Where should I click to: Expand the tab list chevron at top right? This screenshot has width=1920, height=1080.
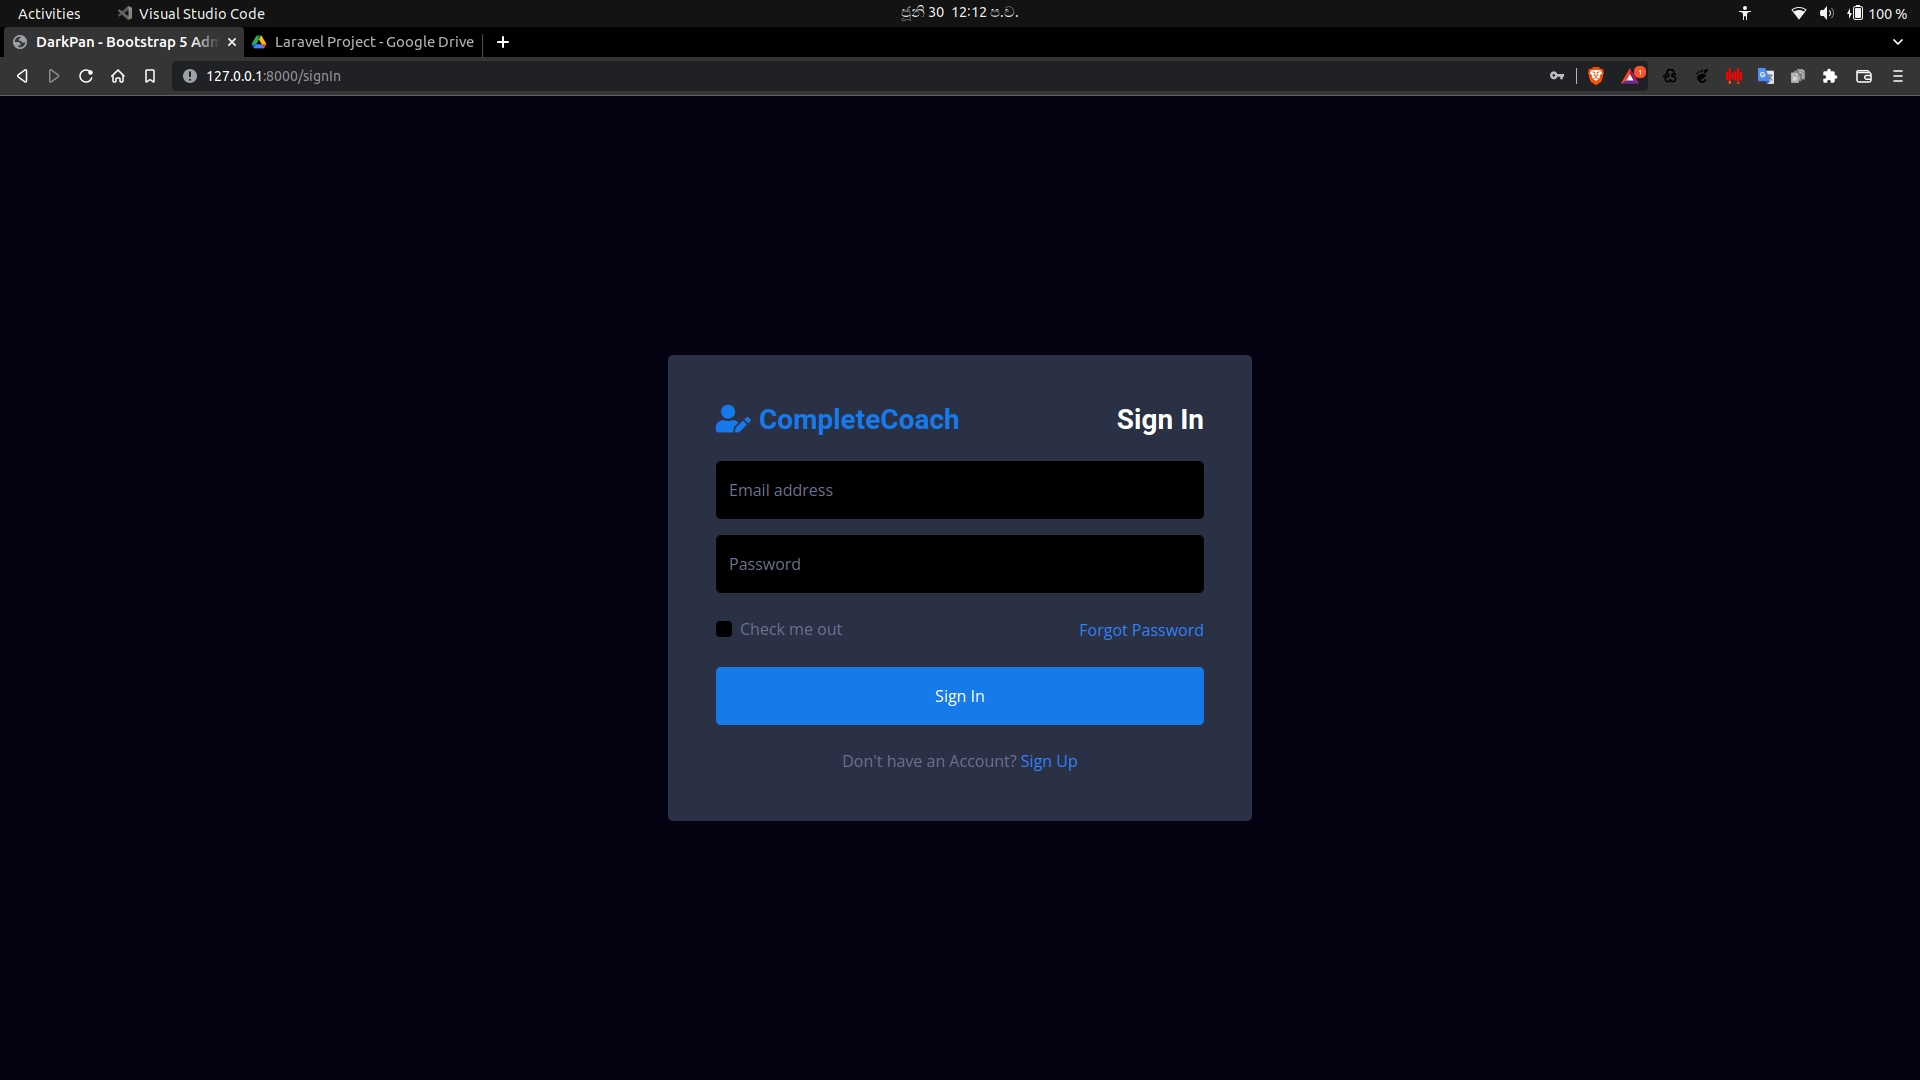(x=1897, y=42)
